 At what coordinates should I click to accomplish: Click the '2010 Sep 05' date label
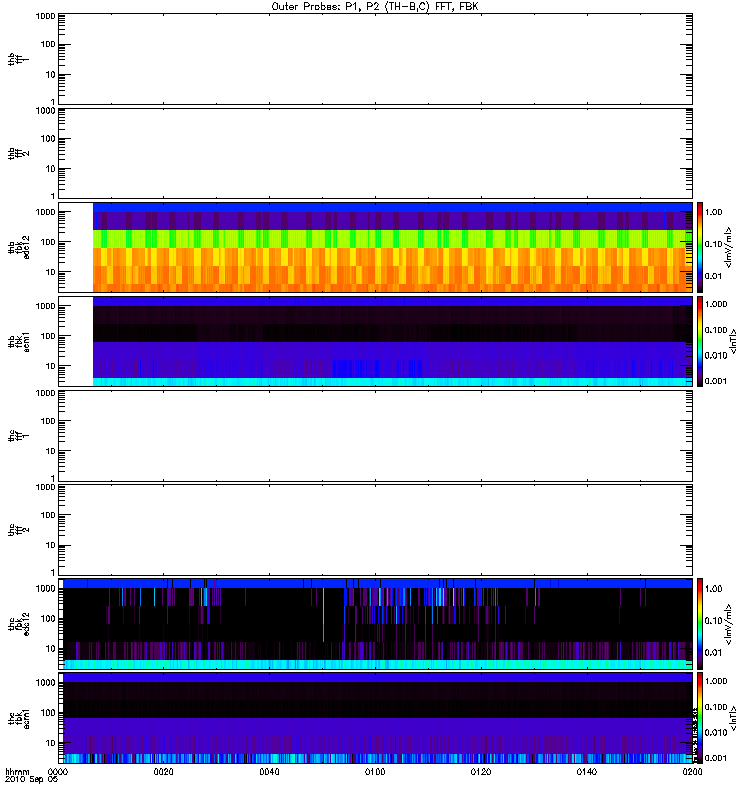click(x=31, y=779)
